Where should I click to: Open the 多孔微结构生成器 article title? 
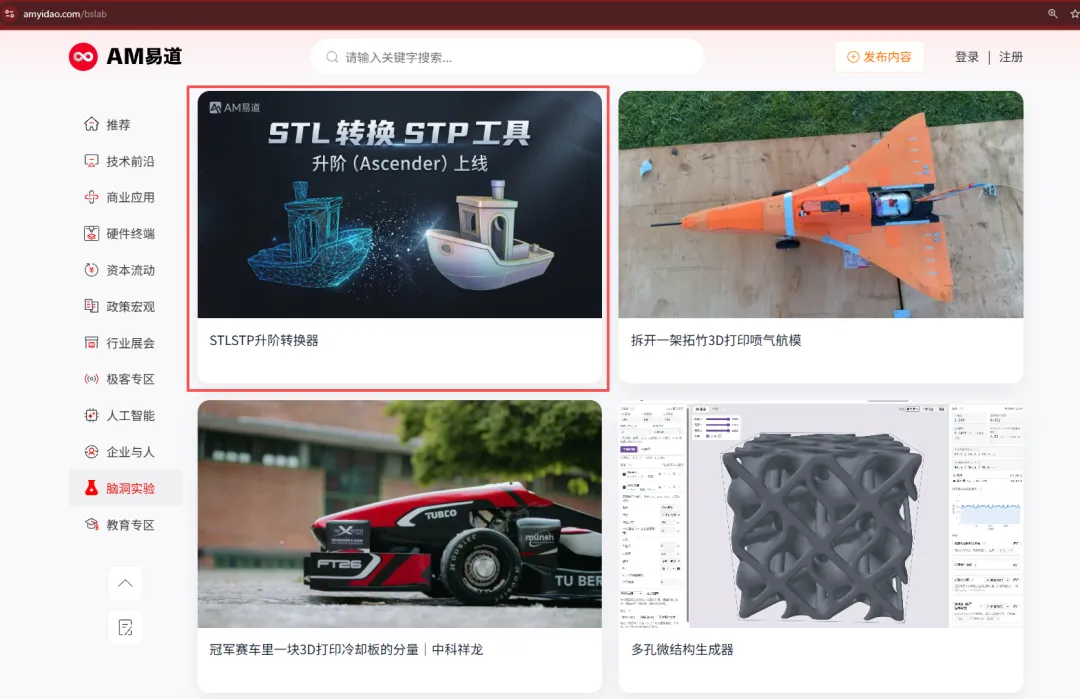pos(682,649)
